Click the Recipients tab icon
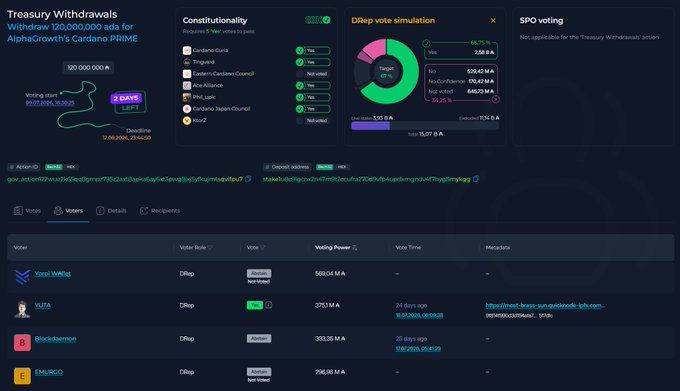This screenshot has width=680, height=391. (144, 211)
